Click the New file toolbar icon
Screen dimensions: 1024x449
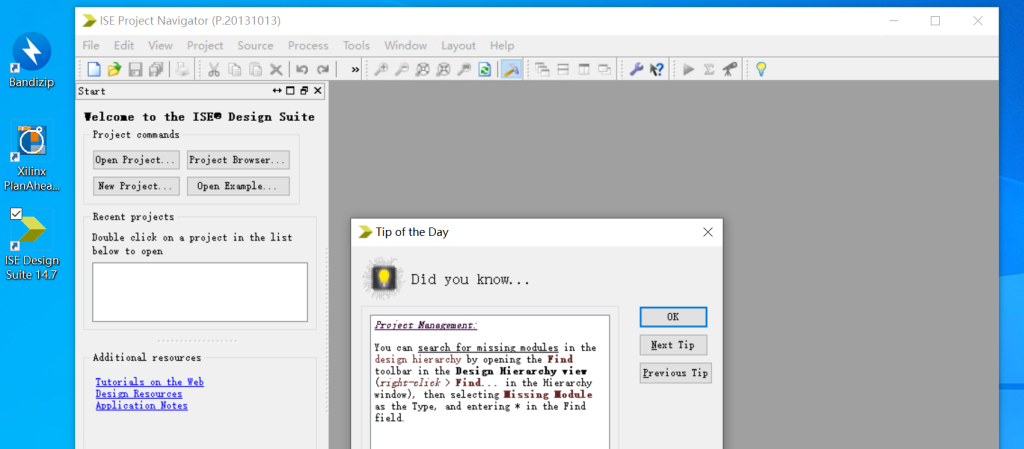[x=94, y=69]
